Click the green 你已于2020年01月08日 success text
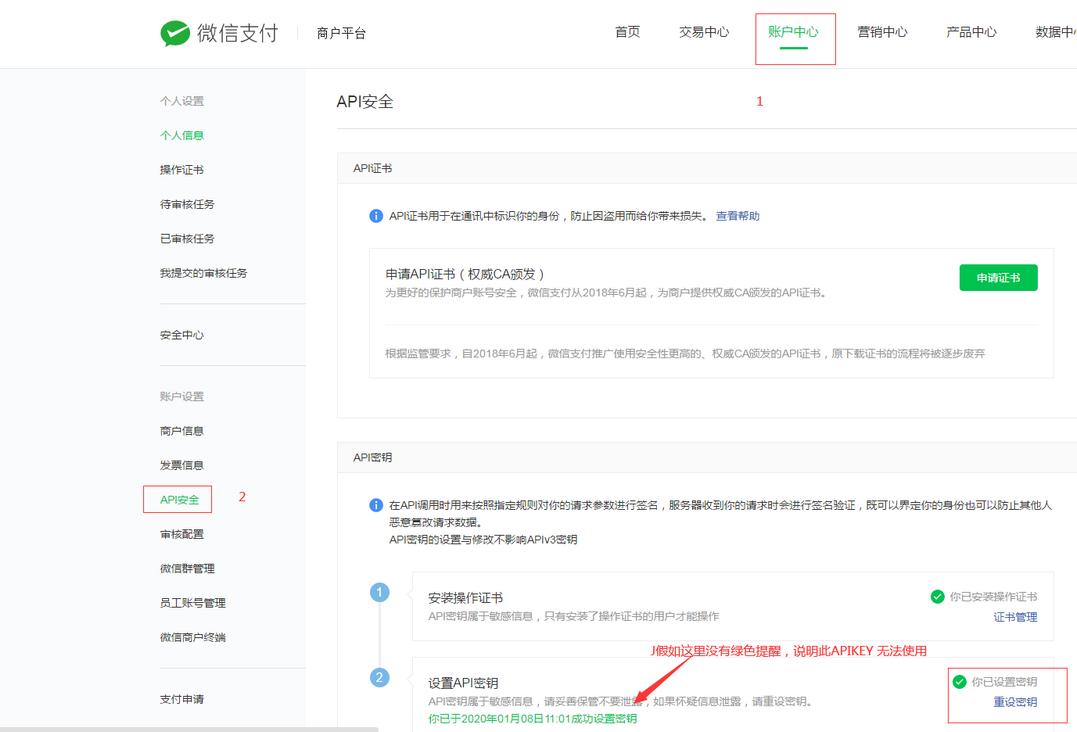This screenshot has width=1077, height=732. click(x=532, y=718)
